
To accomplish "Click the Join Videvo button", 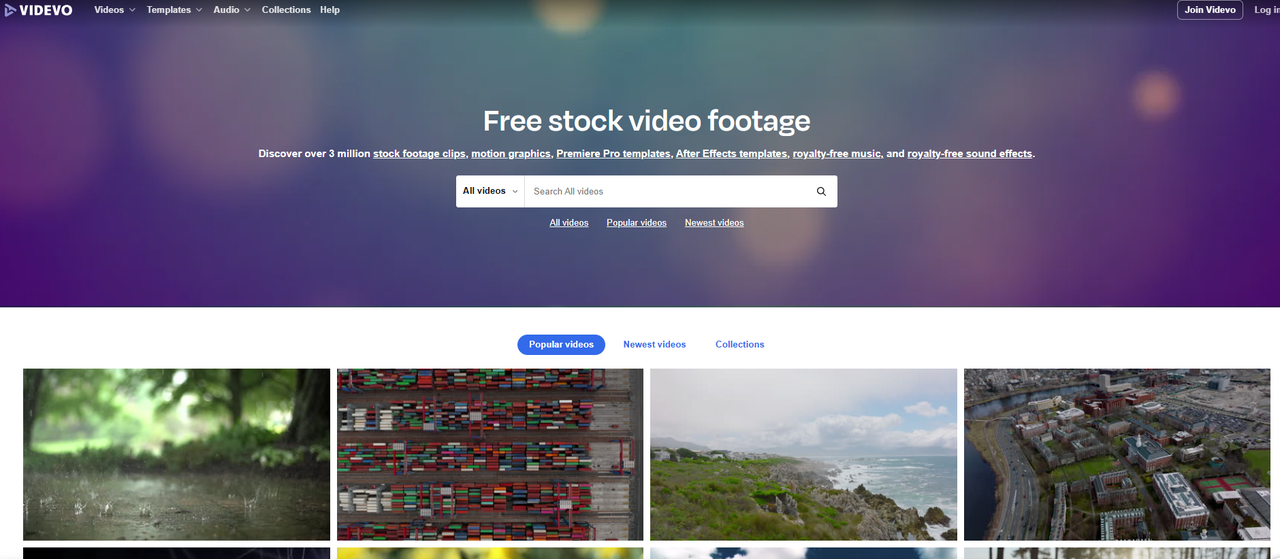I will pyautogui.click(x=1210, y=10).
